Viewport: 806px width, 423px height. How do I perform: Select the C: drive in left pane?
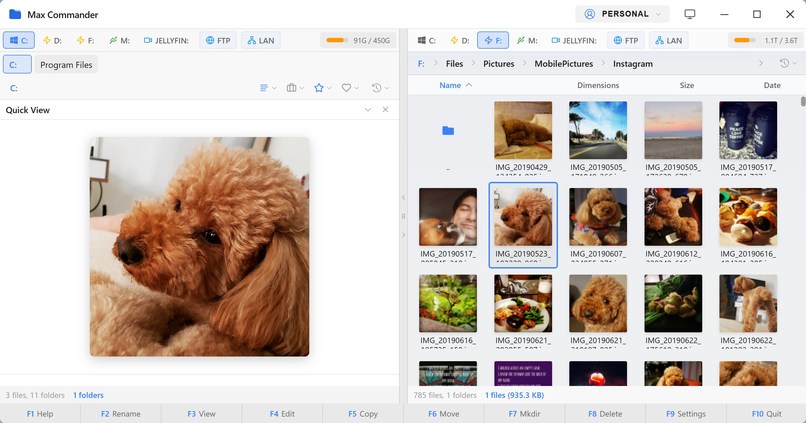19,40
